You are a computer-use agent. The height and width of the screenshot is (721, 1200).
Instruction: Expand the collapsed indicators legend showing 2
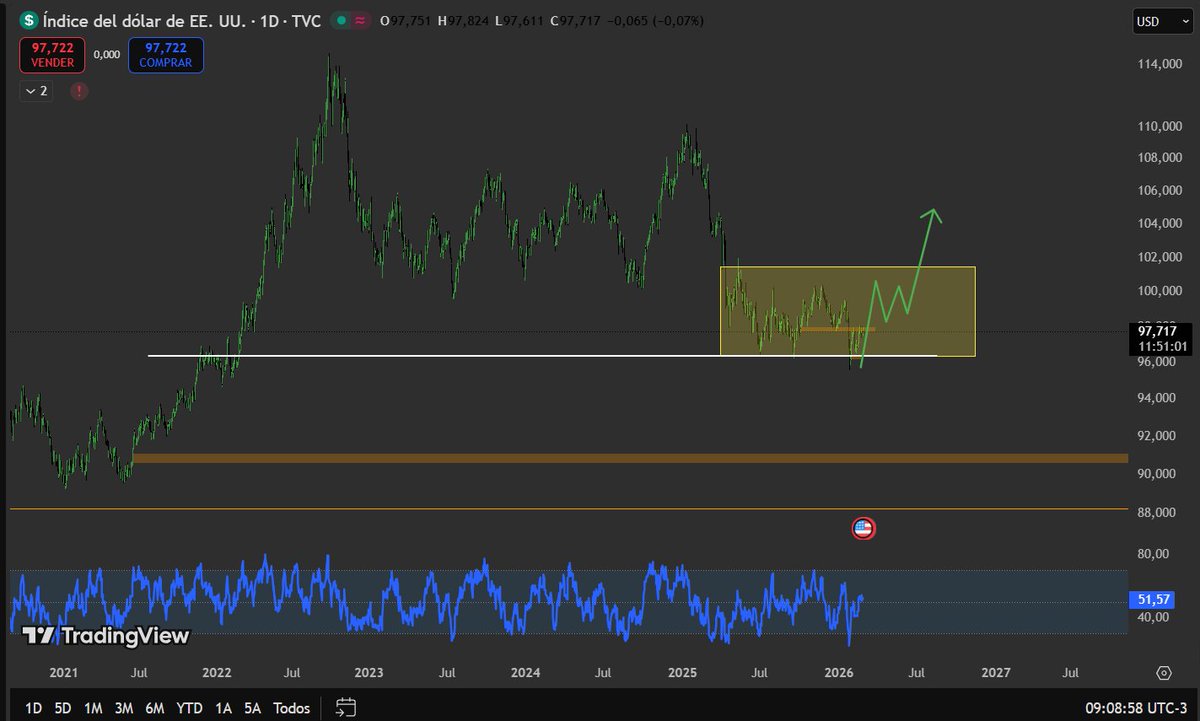click(x=35, y=91)
